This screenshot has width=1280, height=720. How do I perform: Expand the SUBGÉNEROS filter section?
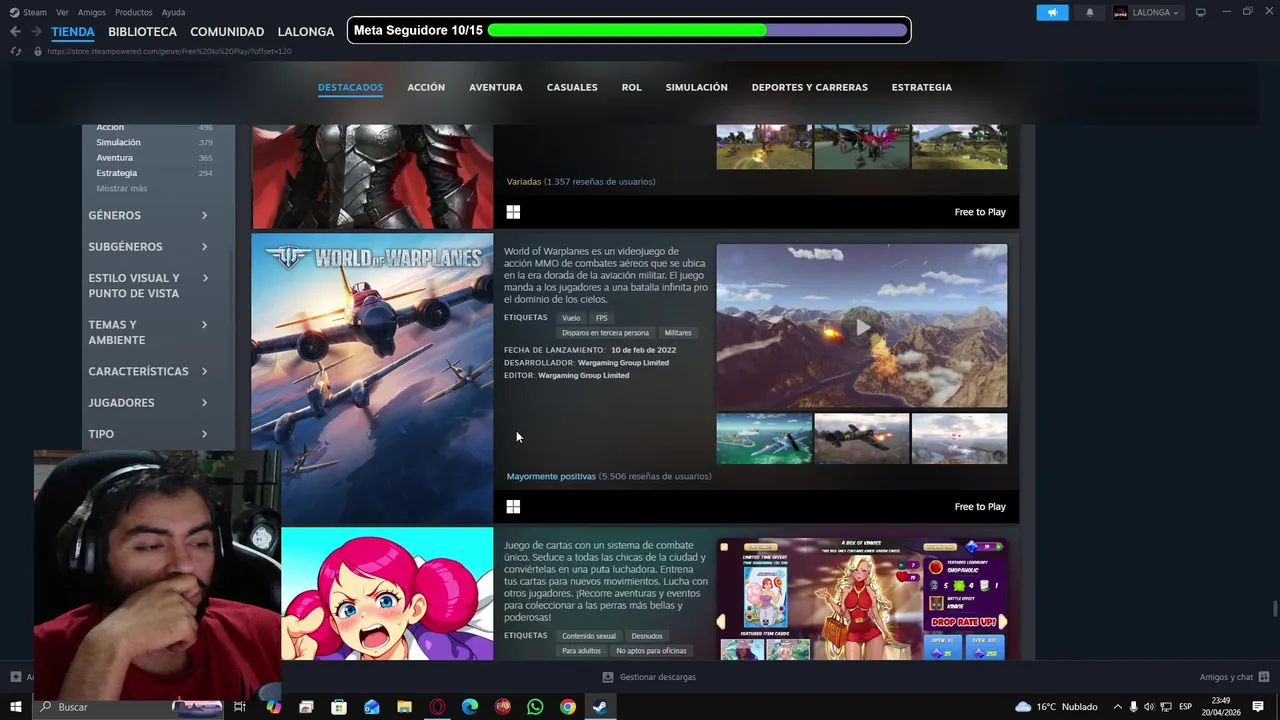tap(148, 247)
